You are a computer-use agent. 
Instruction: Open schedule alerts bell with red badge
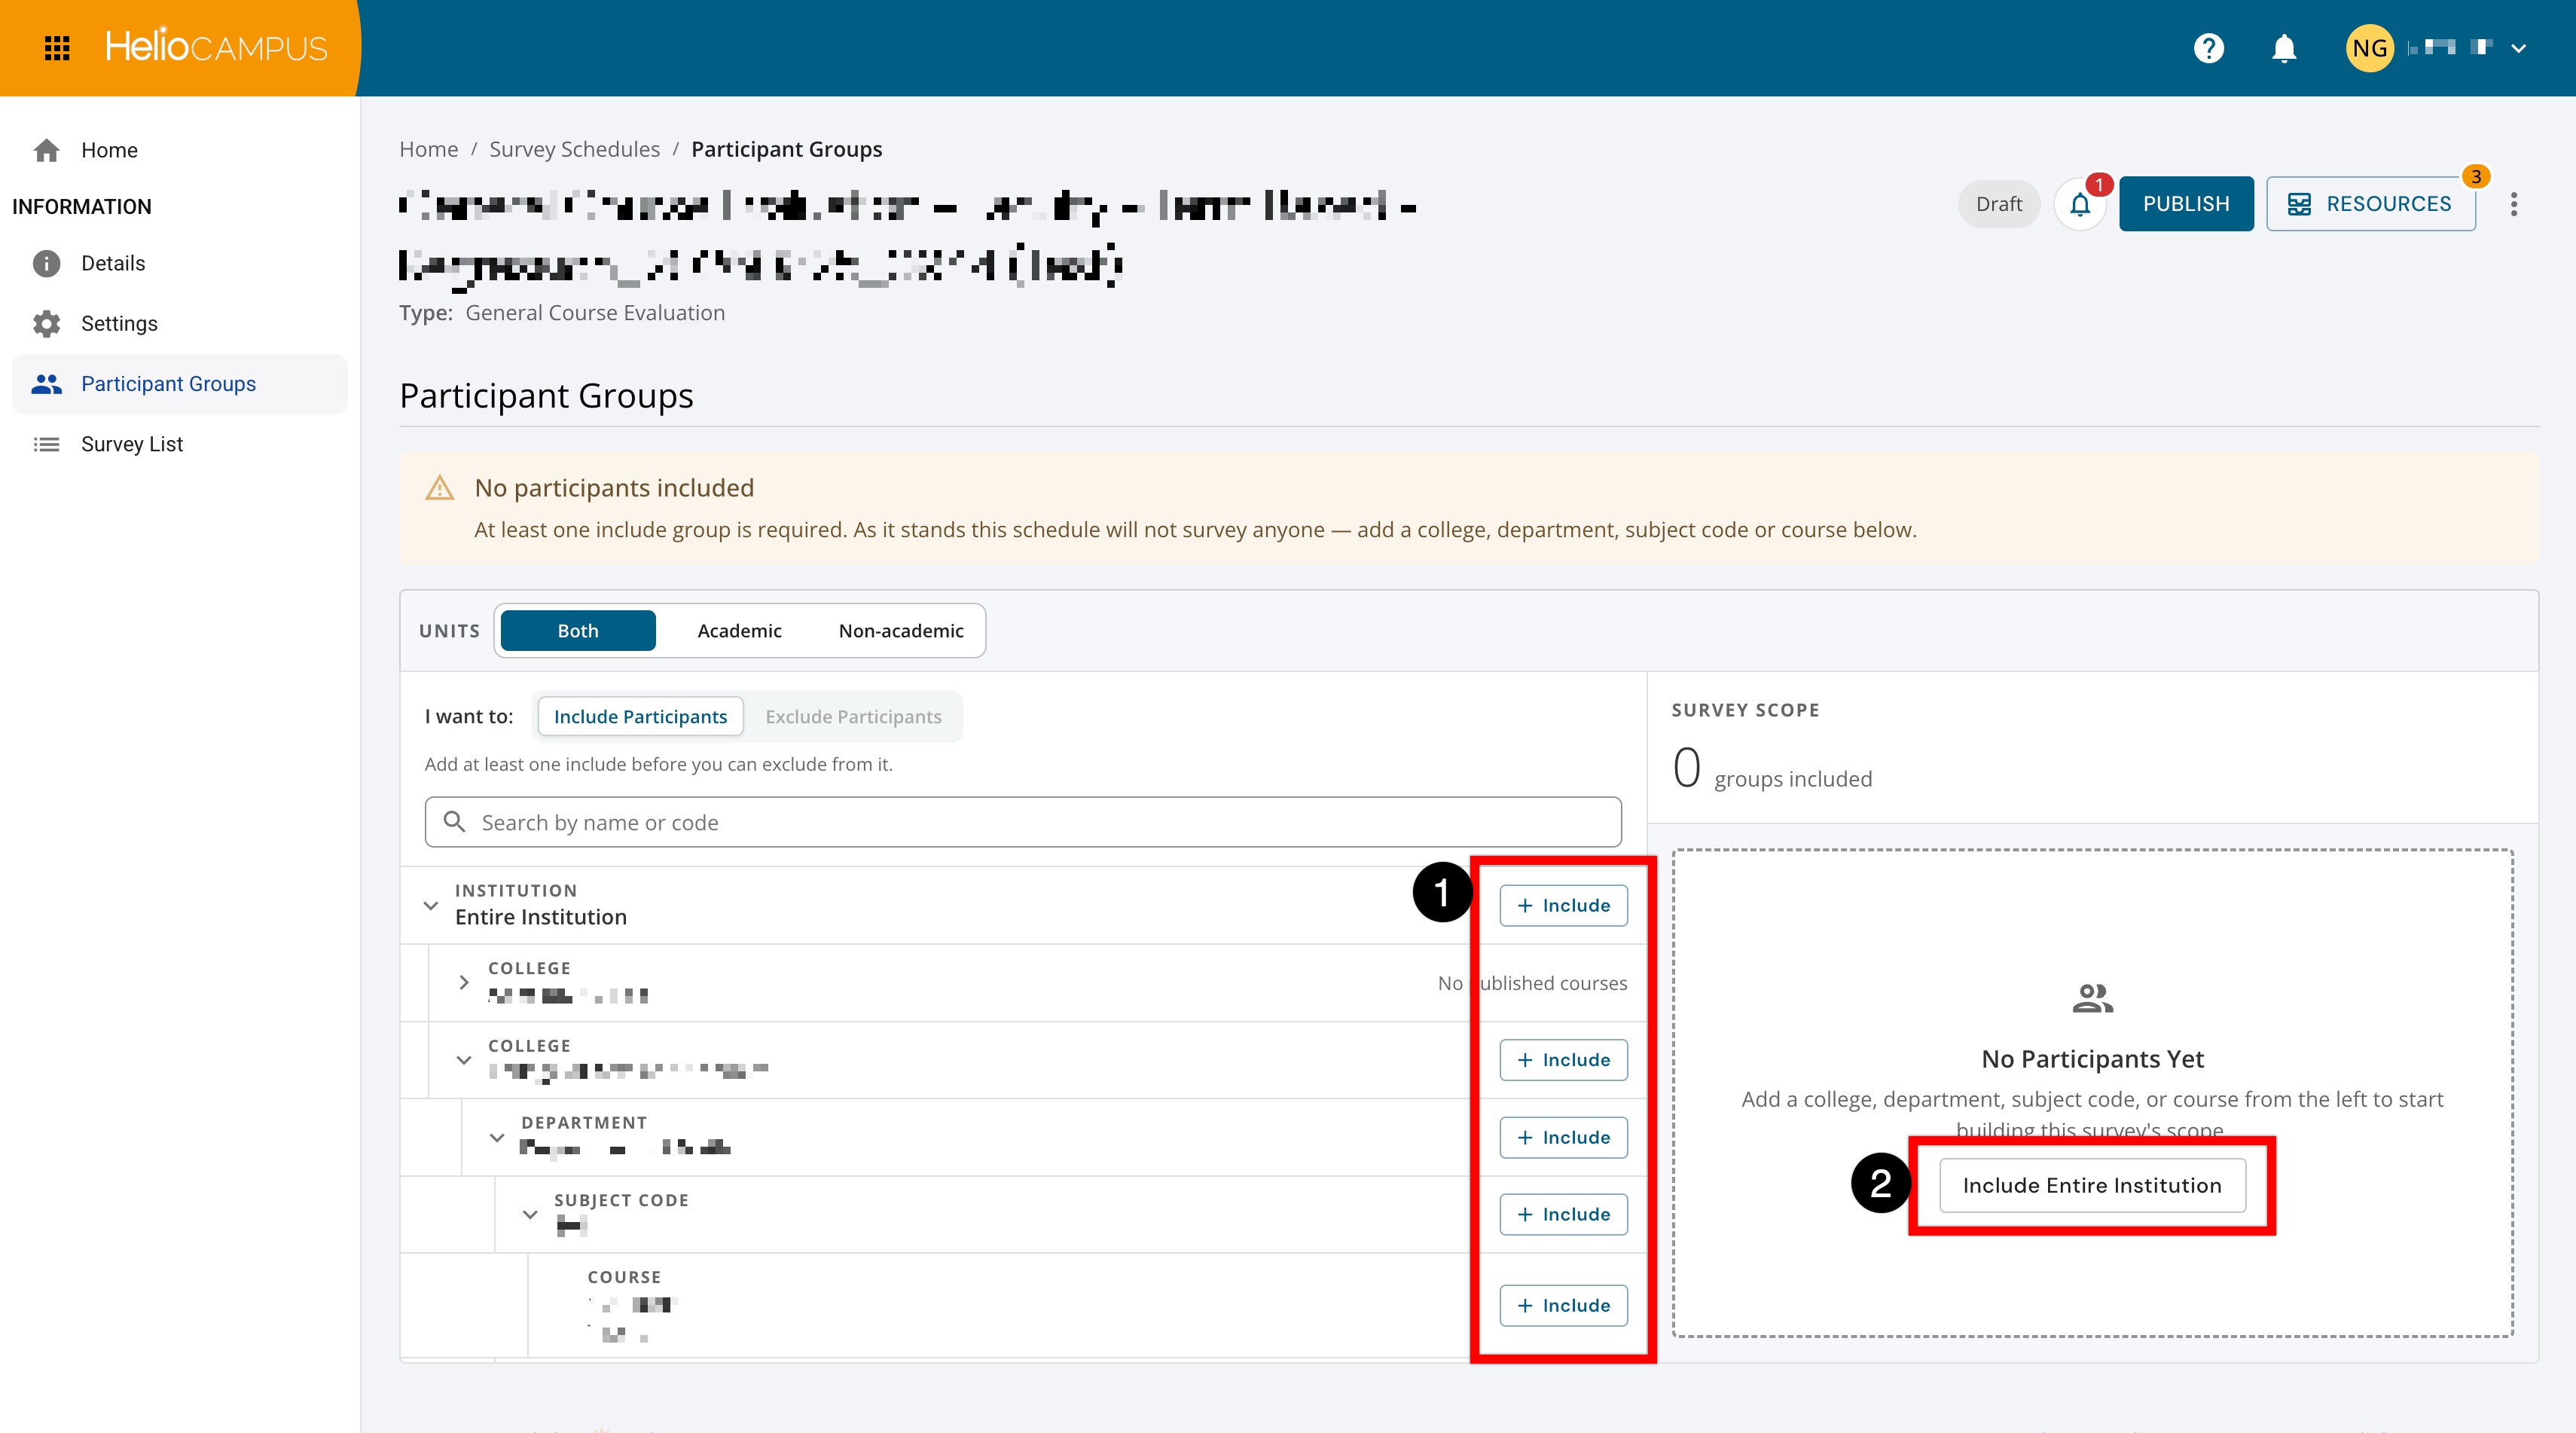point(2080,204)
